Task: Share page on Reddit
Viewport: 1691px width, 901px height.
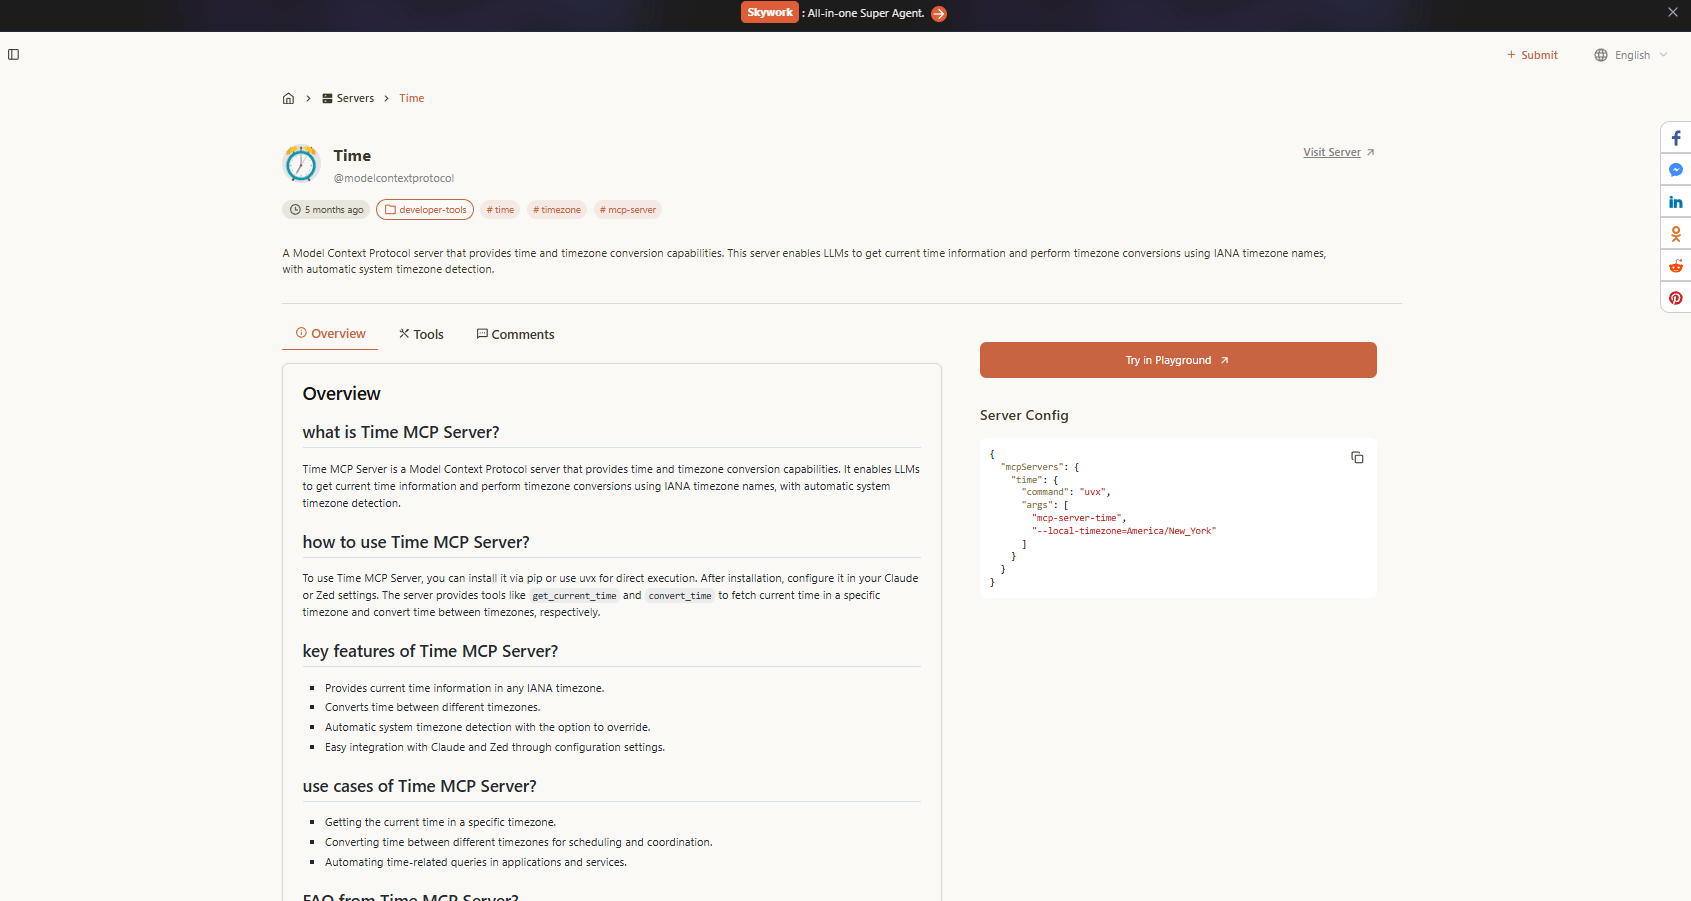Action: point(1676,266)
